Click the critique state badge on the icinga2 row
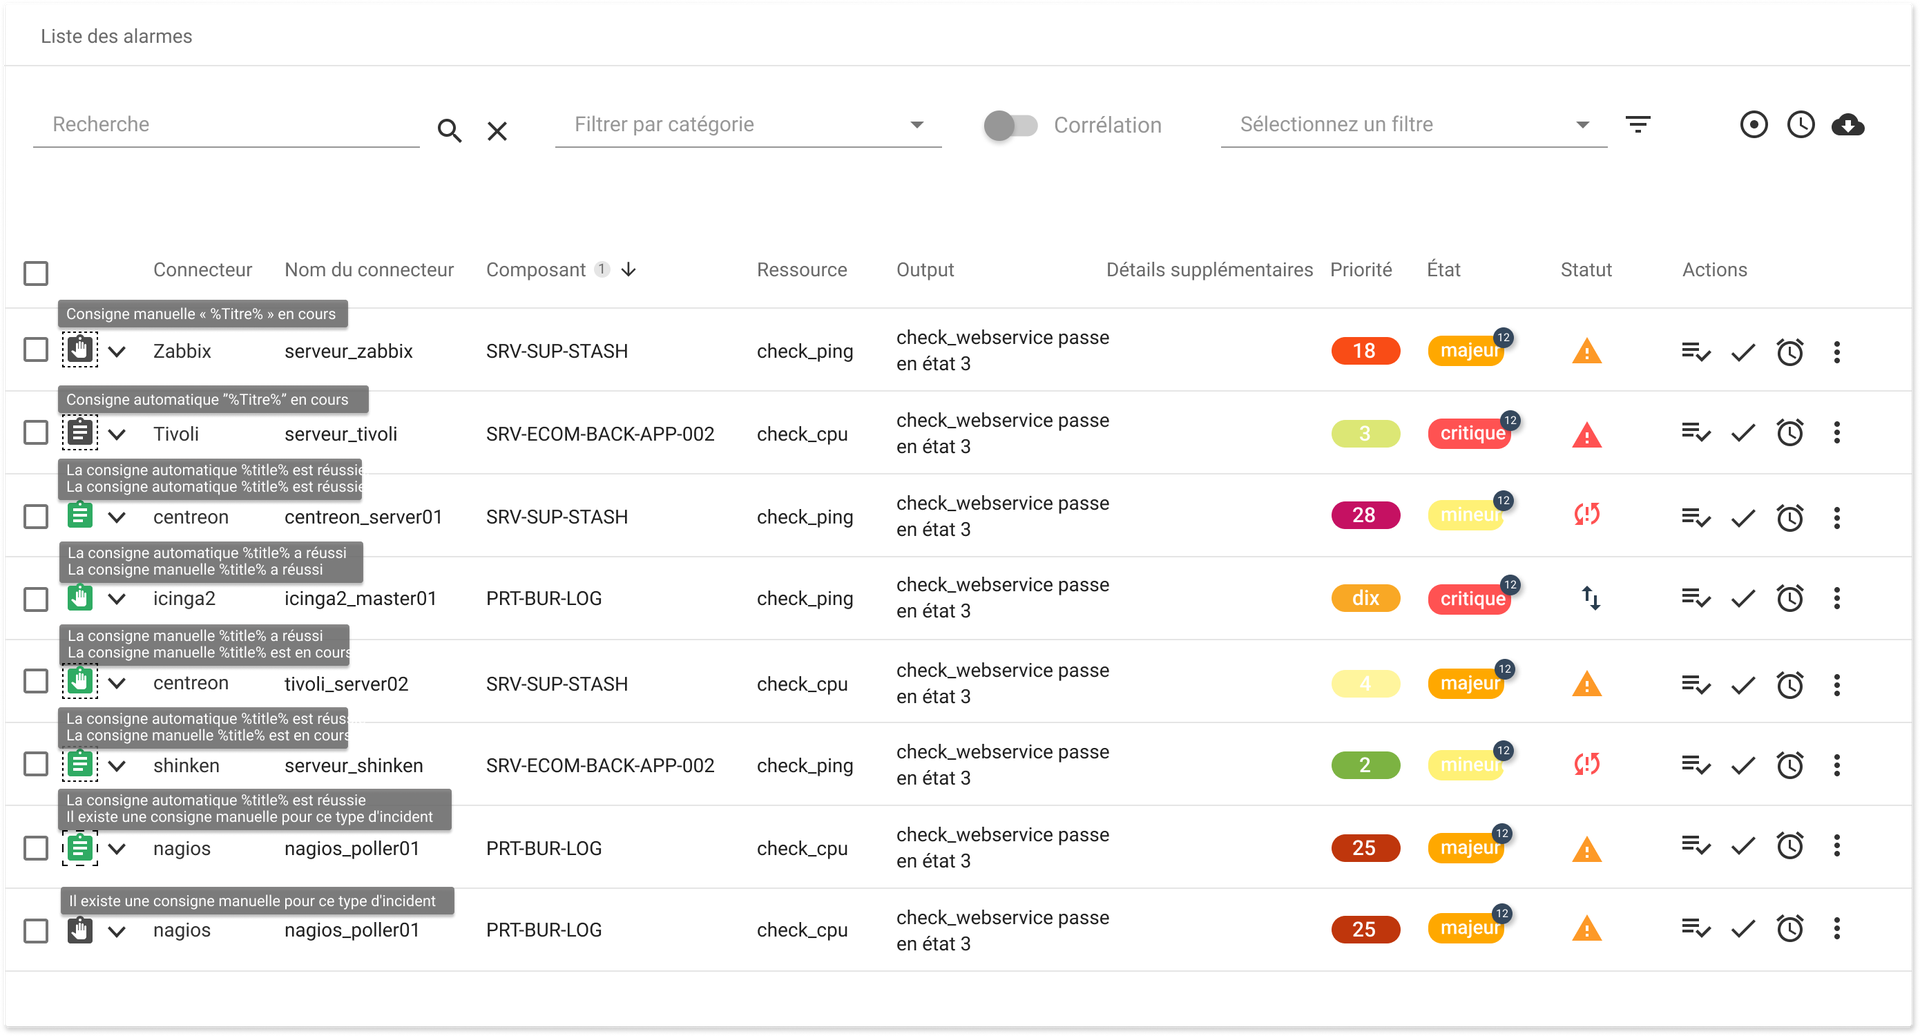This screenshot has height=1036, width=1920. [1471, 599]
